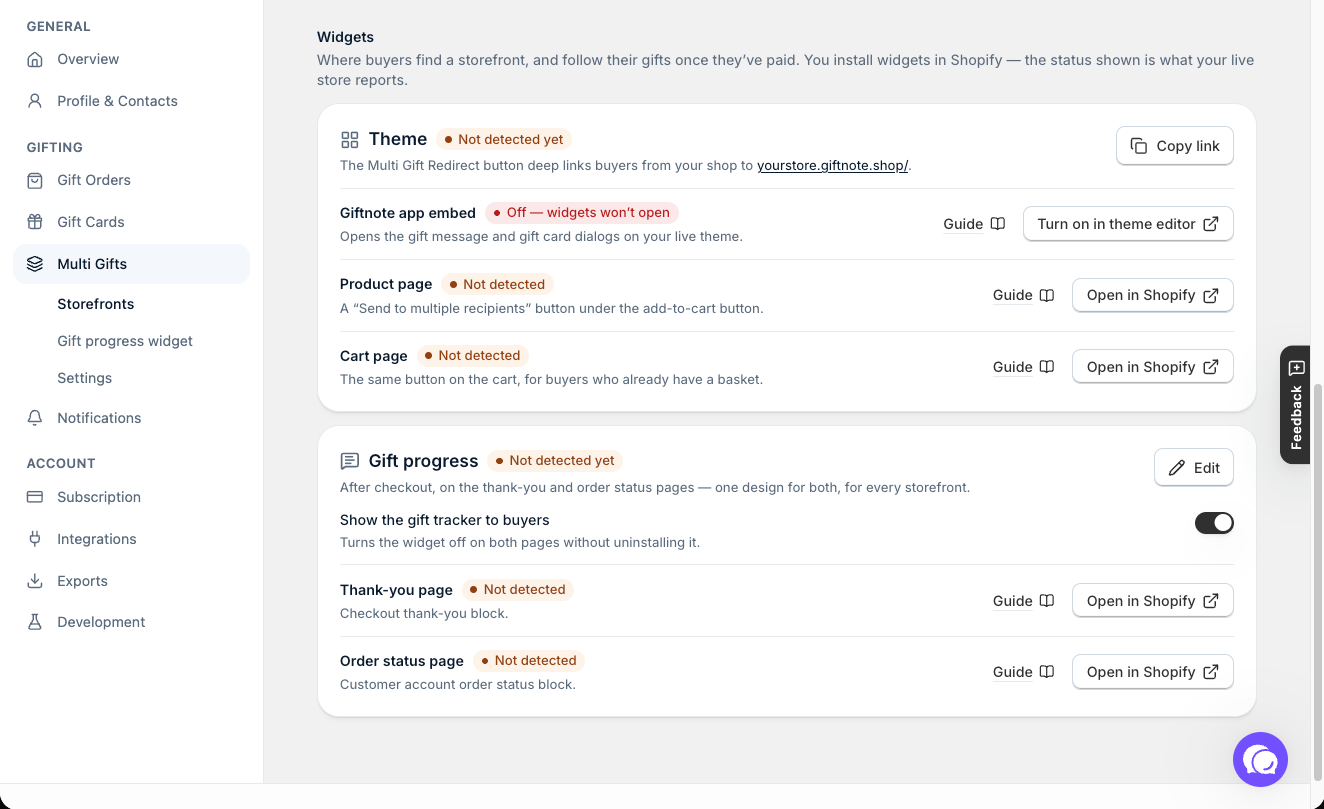
Task: Click the Subscription card icon
Action: [35, 497]
